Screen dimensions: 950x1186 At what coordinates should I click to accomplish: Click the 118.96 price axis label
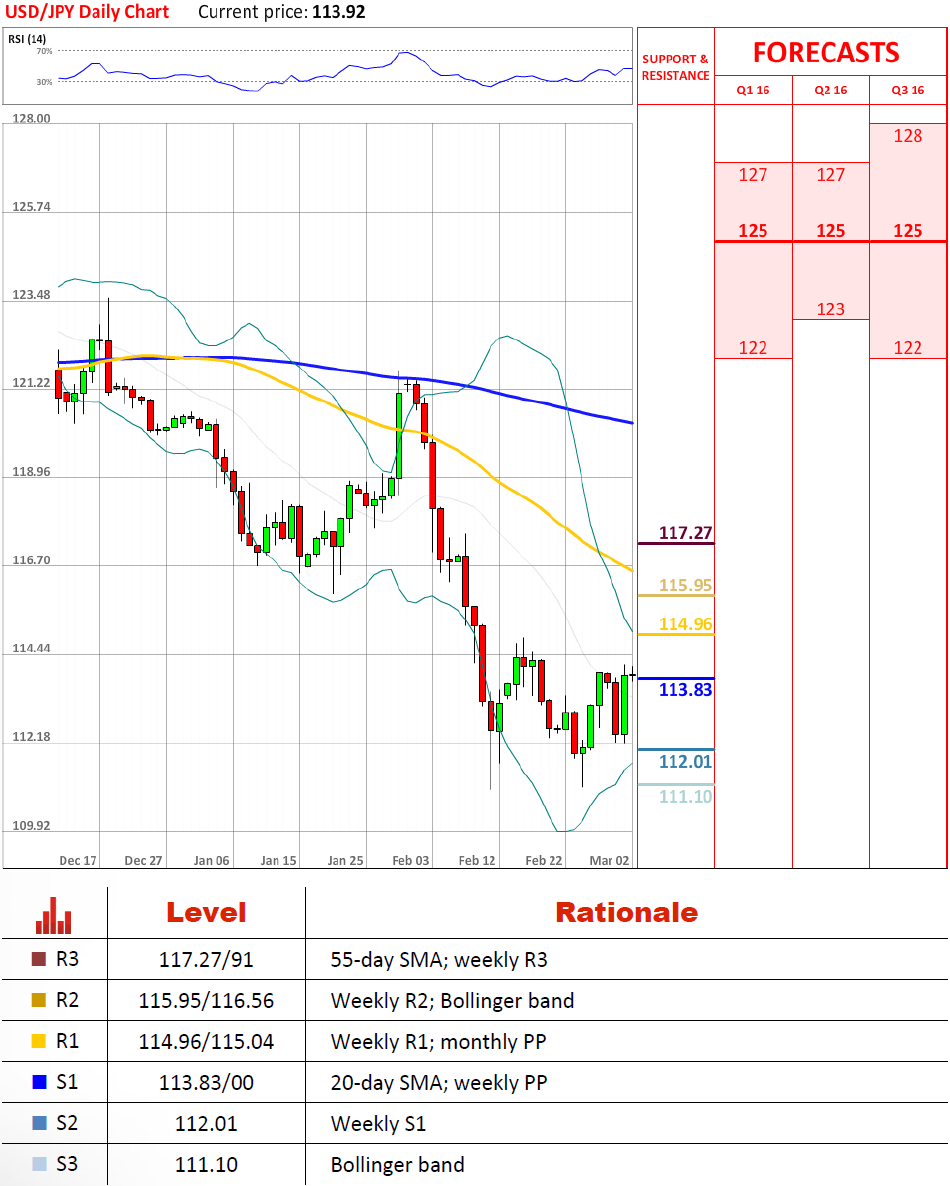31,472
